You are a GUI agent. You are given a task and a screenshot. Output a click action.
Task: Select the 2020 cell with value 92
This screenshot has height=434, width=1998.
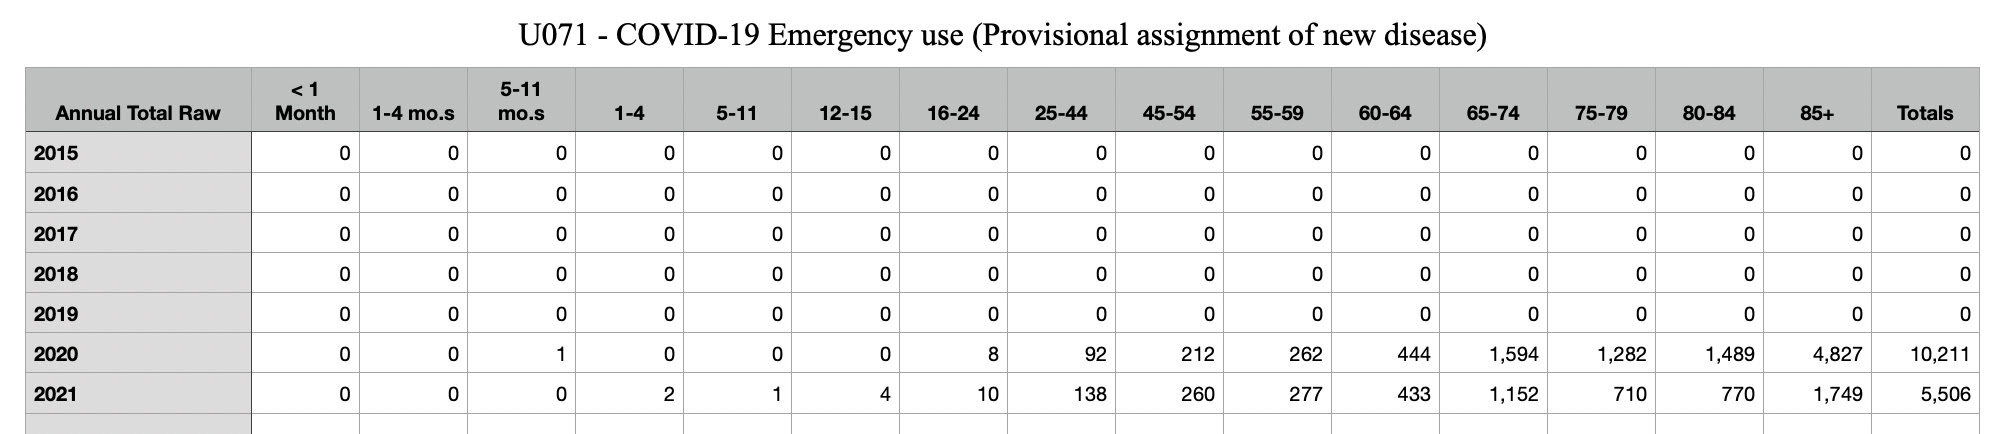[x=1061, y=353]
